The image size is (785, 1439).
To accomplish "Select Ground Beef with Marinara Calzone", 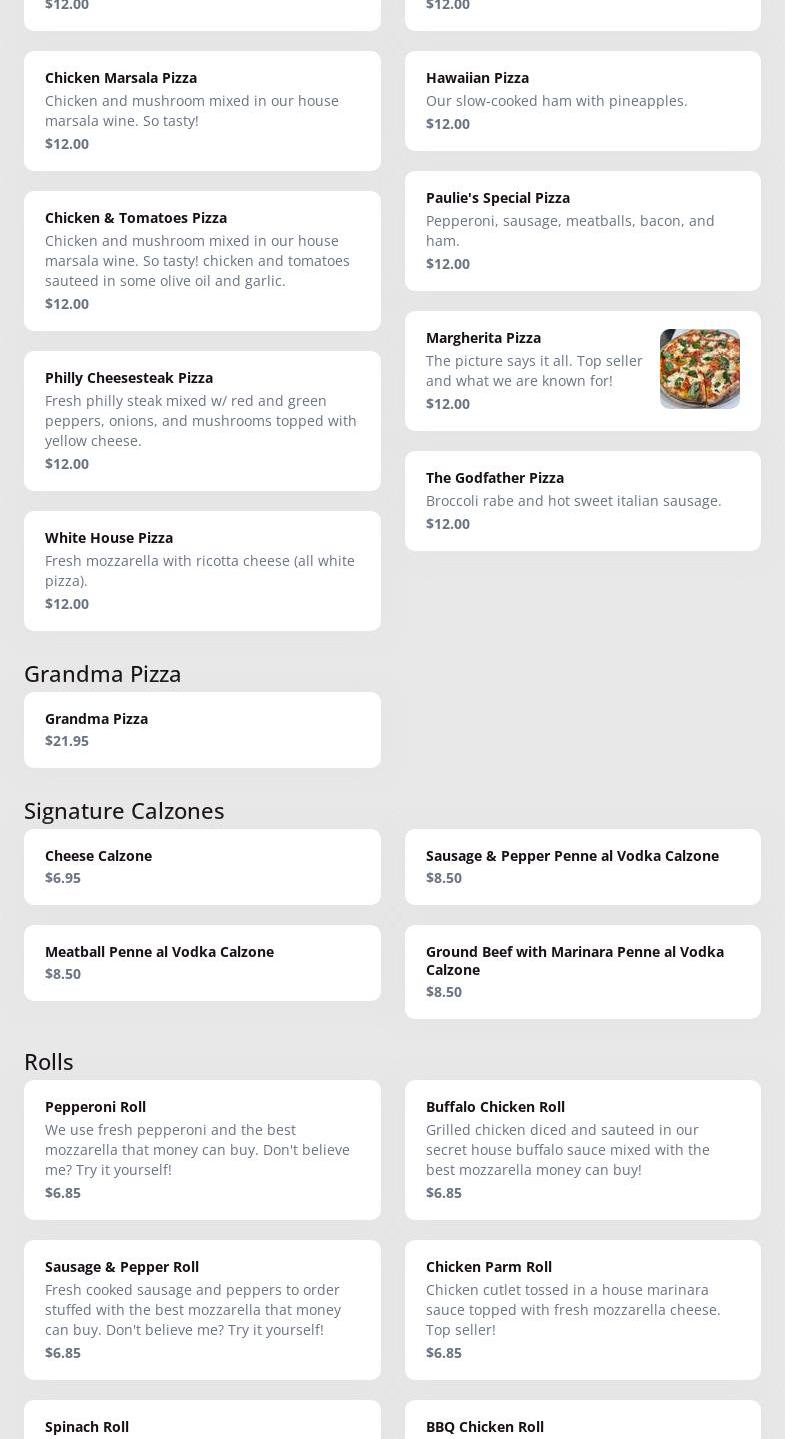I will click(x=582, y=971).
